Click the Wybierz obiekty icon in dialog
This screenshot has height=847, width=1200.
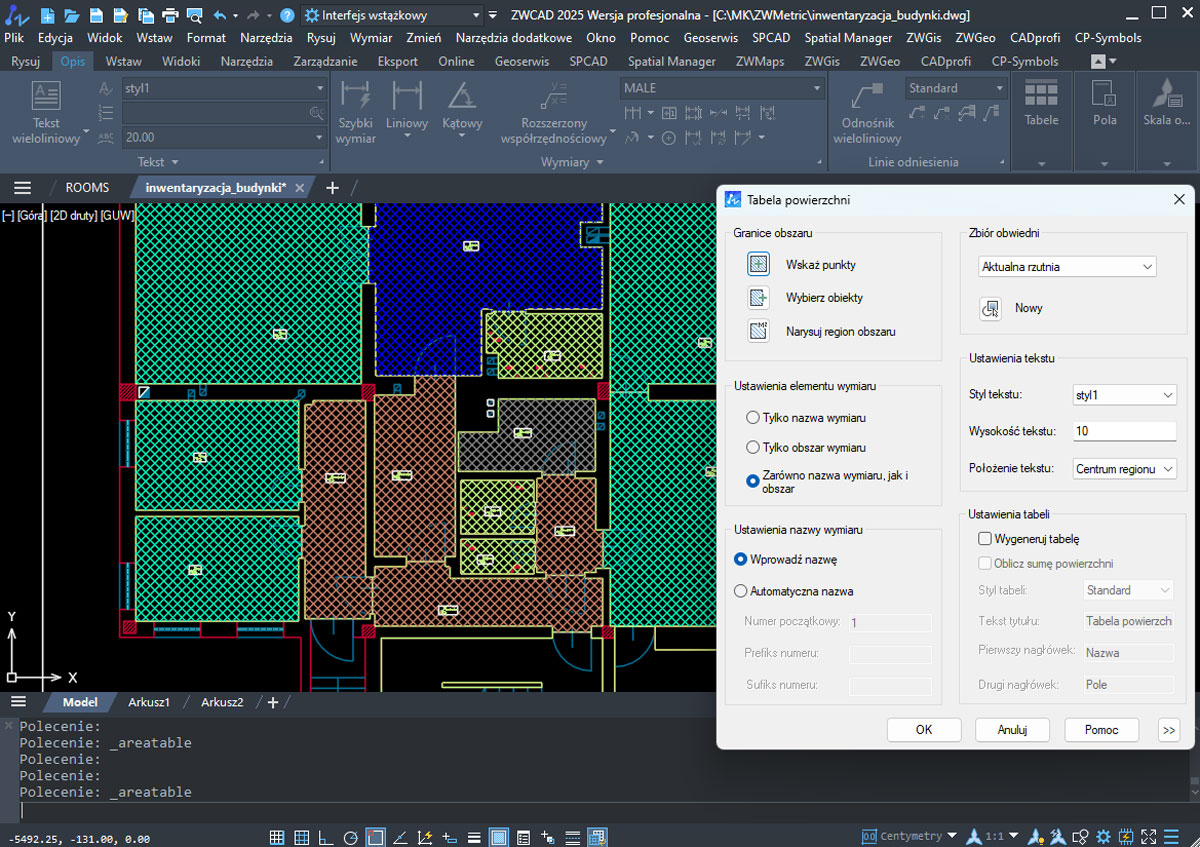coord(759,298)
